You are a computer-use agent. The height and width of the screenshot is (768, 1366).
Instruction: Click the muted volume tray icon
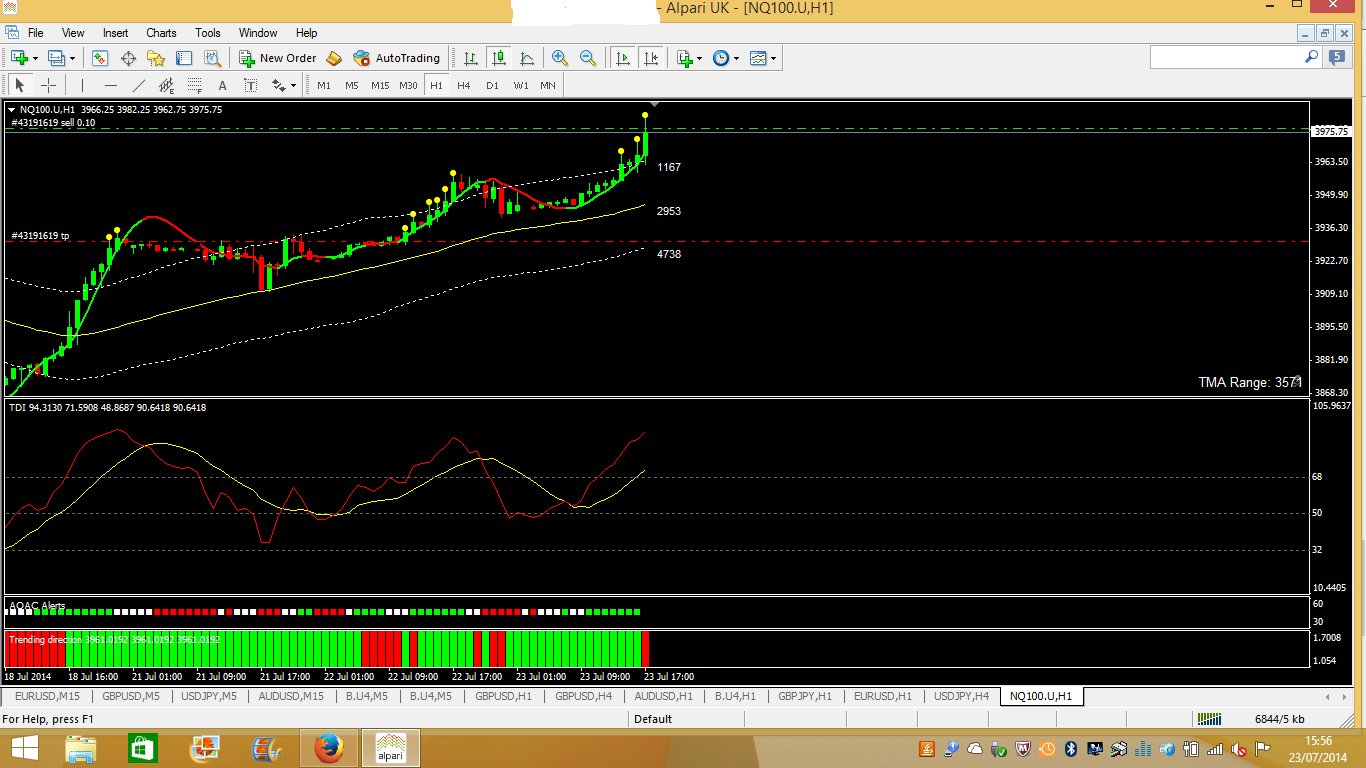coord(1239,748)
